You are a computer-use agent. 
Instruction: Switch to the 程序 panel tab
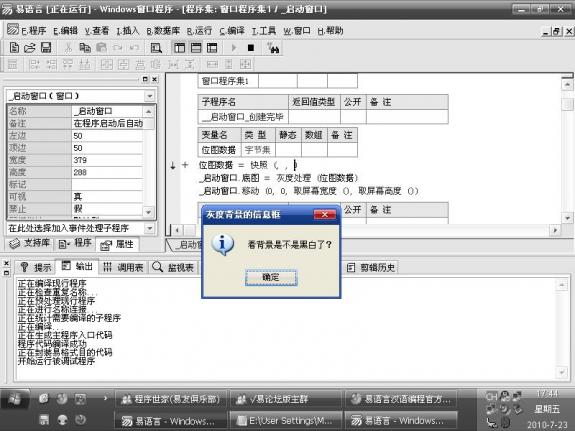[75, 243]
